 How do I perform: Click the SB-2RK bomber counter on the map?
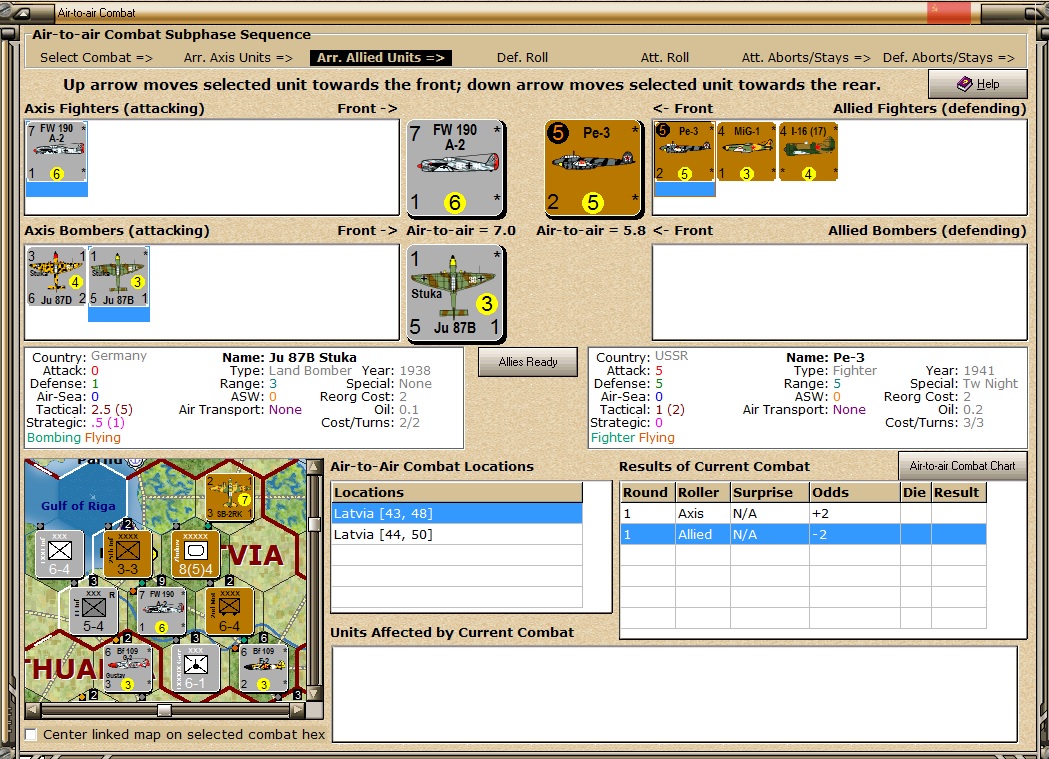click(230, 497)
